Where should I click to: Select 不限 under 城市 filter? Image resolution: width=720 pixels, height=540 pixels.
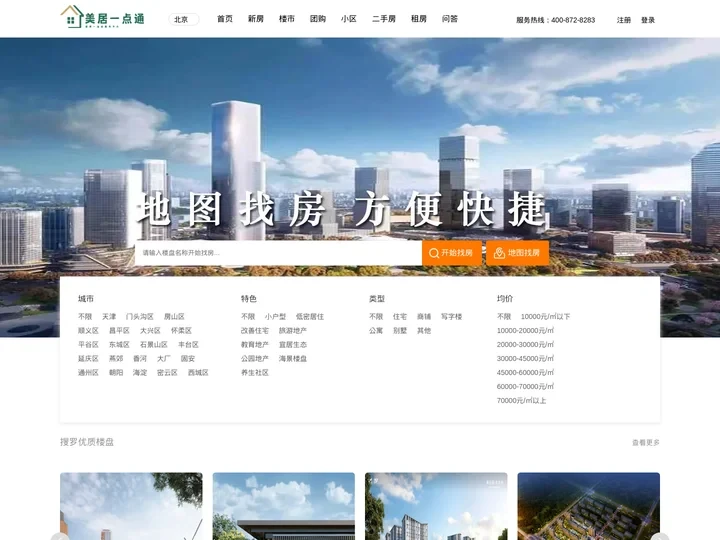point(85,316)
